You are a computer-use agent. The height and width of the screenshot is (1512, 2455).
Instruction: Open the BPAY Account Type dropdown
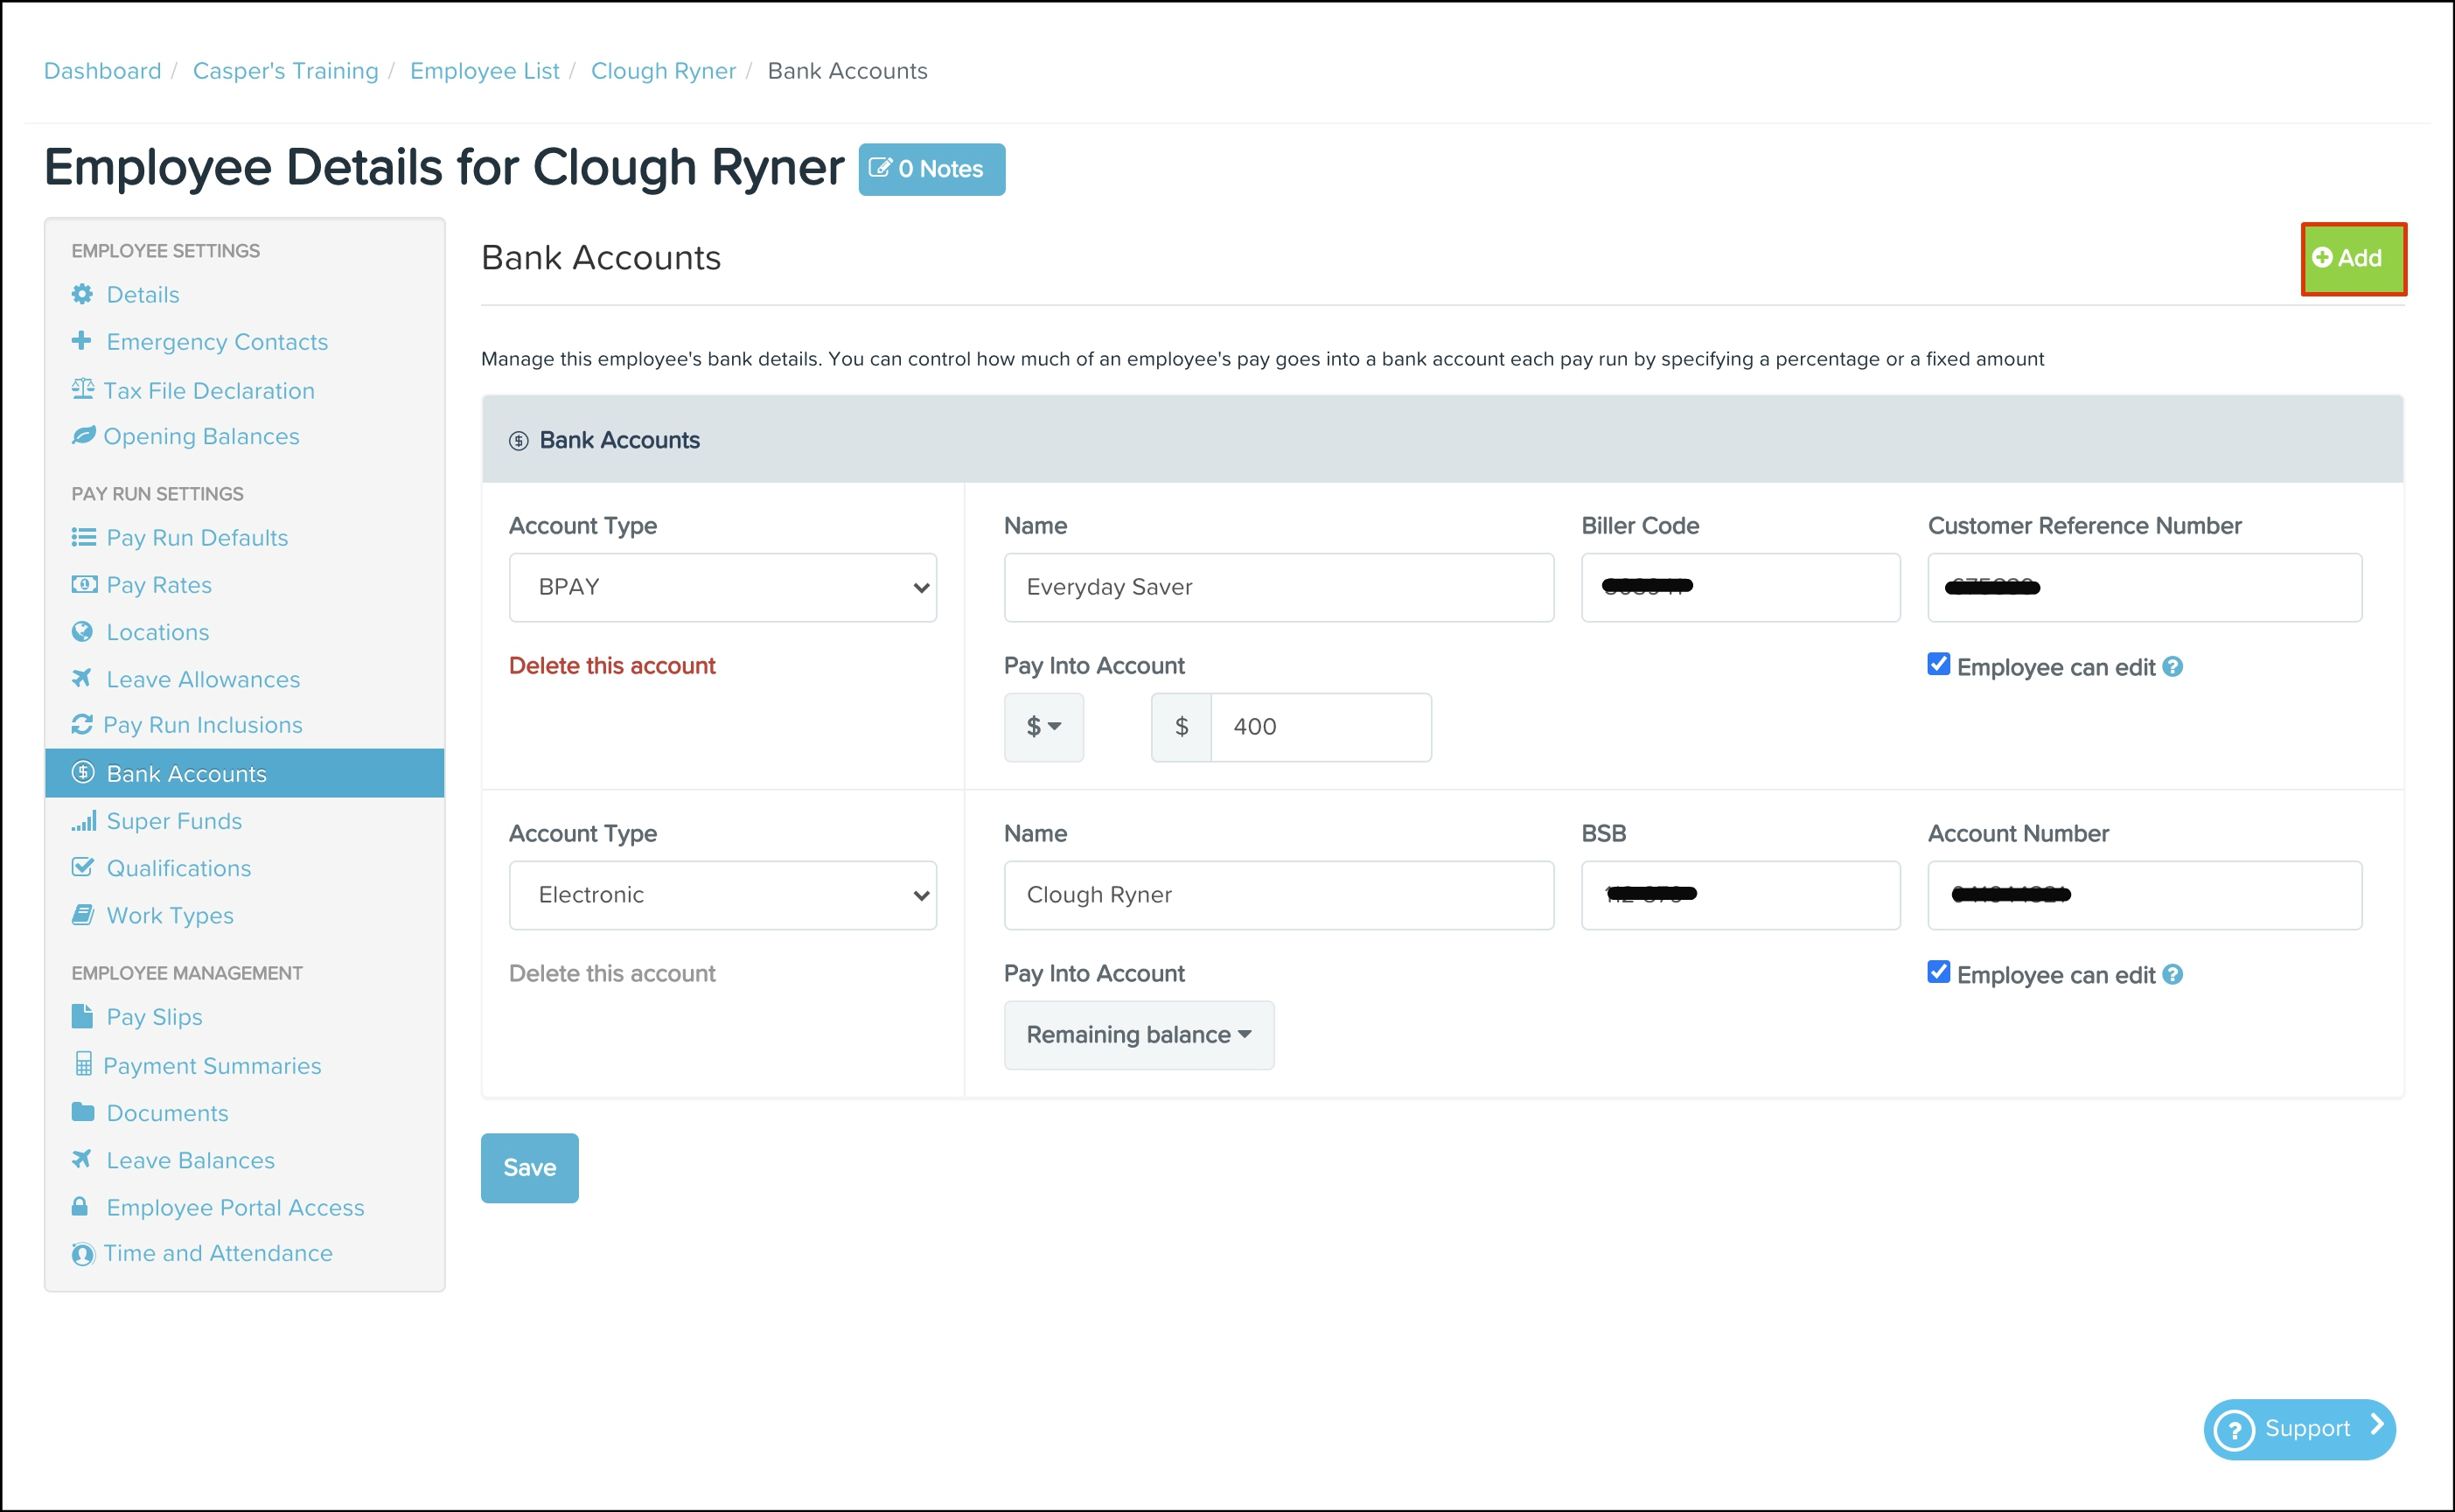click(x=722, y=587)
